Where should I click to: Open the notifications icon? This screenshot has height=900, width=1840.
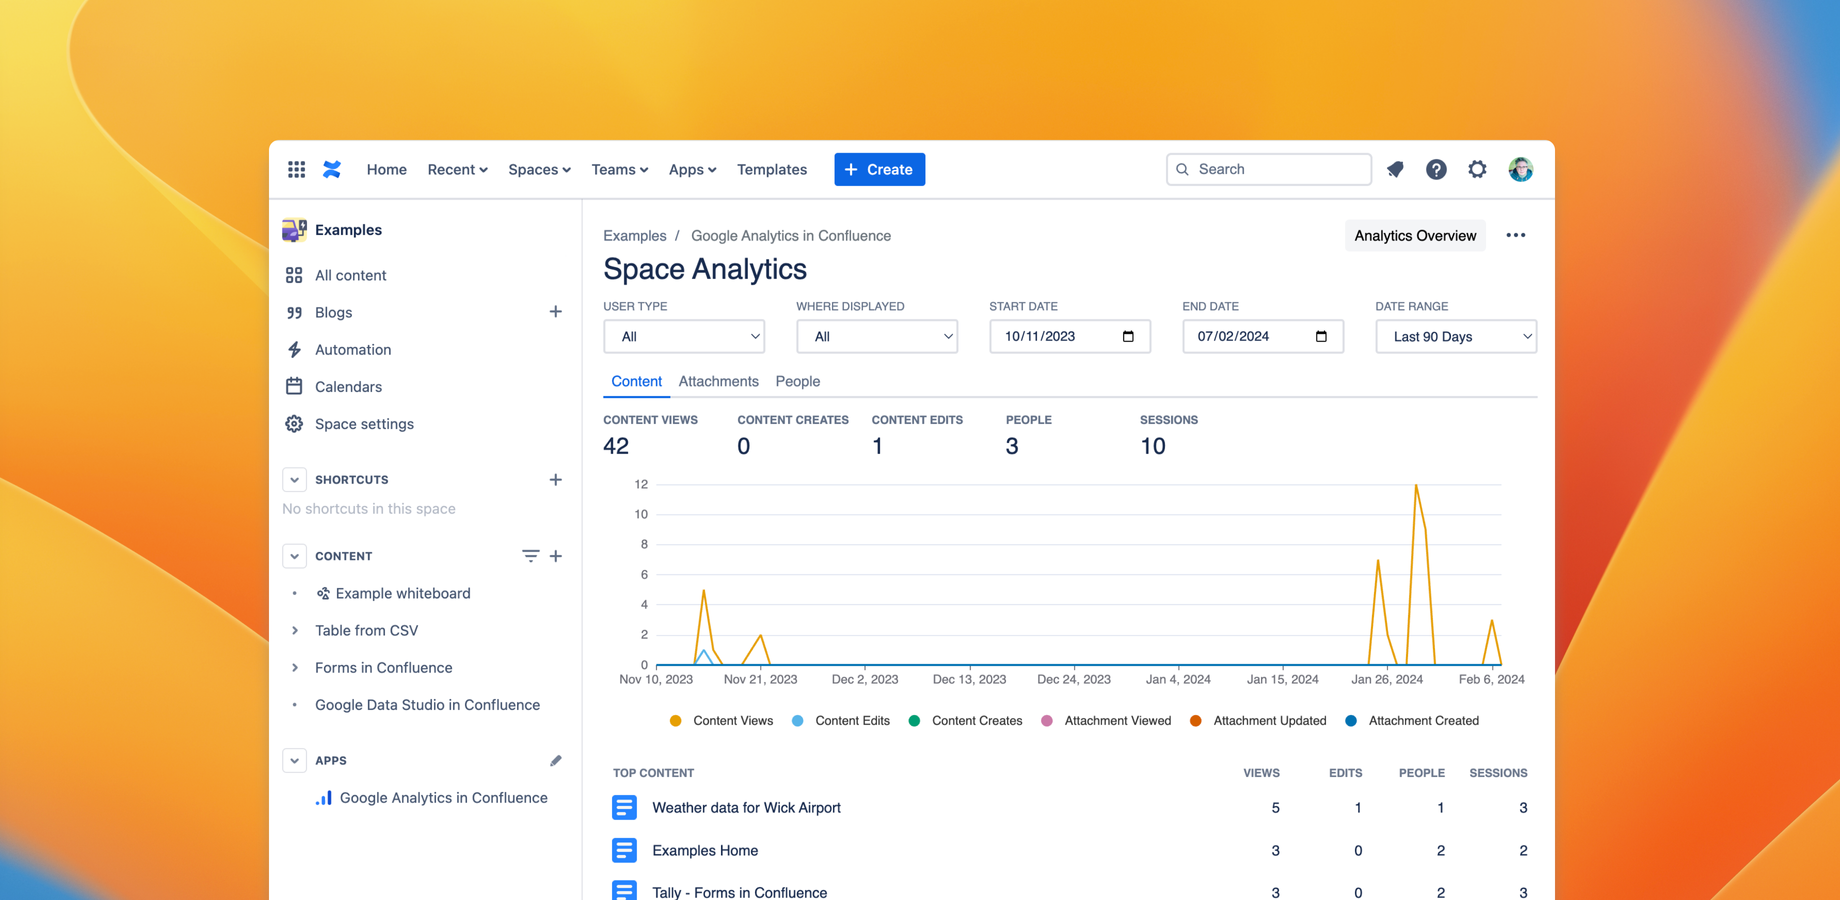1395,169
